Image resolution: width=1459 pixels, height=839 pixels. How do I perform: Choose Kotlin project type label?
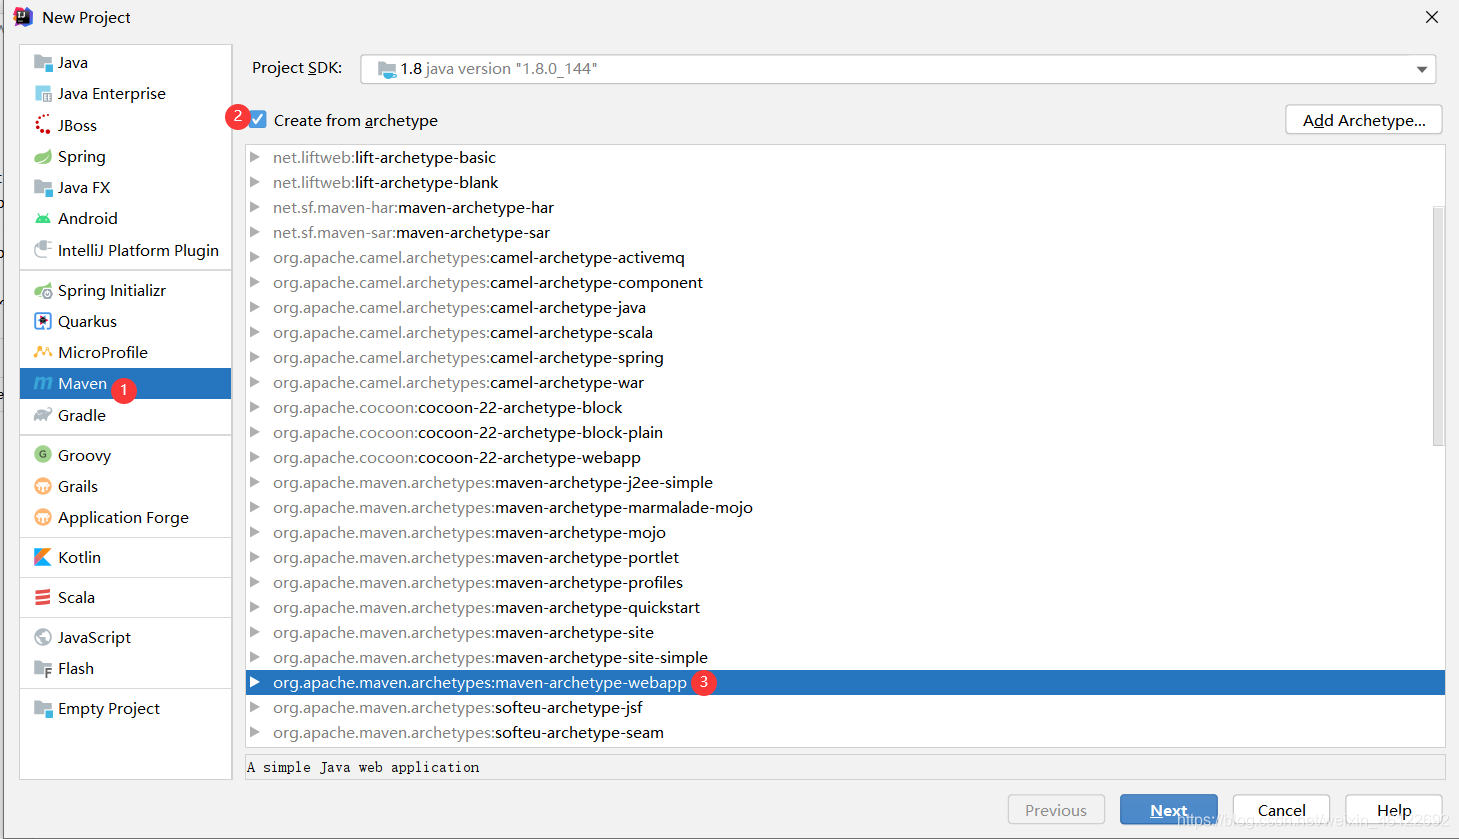click(79, 558)
